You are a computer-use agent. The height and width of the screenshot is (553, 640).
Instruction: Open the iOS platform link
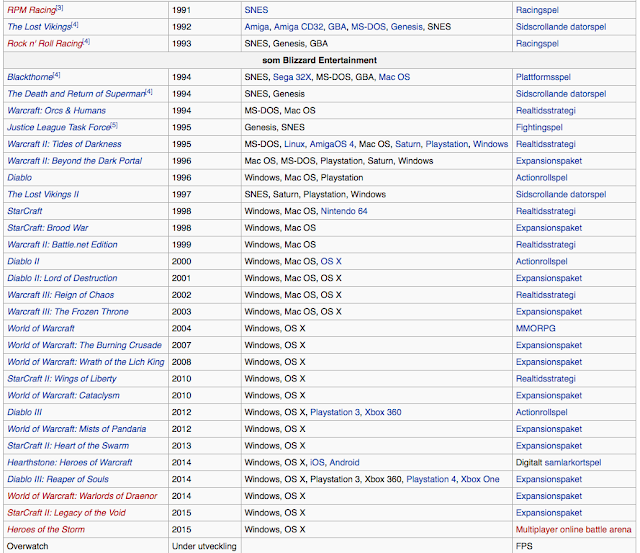317,462
